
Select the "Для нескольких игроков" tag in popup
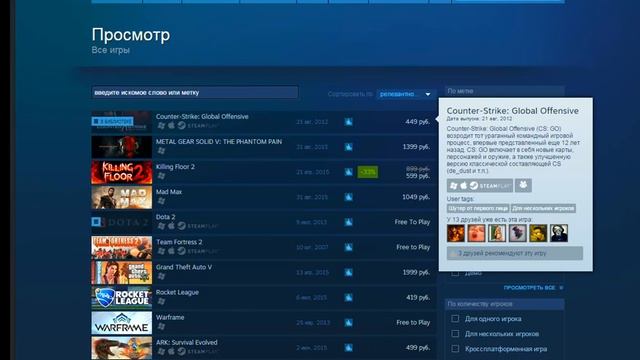tap(543, 208)
